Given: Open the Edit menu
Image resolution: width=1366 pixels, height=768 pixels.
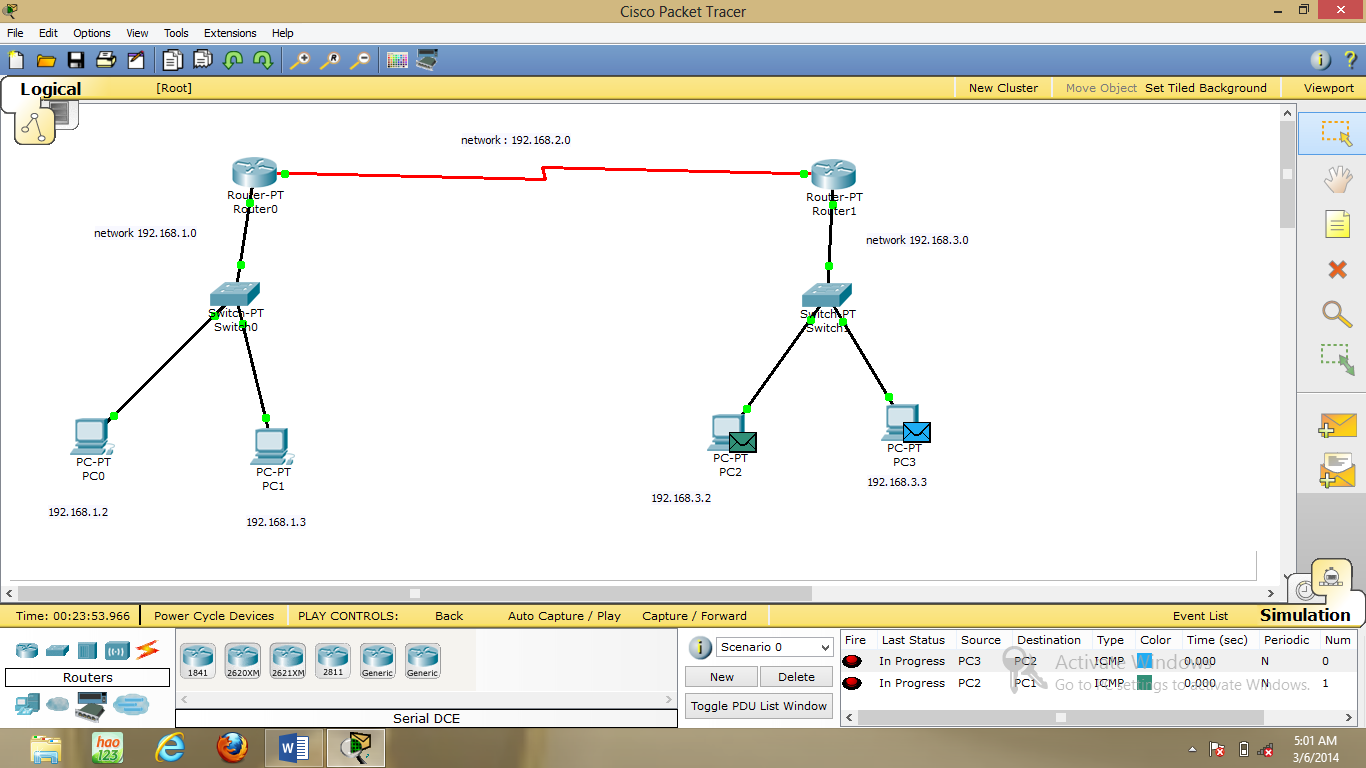Looking at the screenshot, I should (48, 33).
